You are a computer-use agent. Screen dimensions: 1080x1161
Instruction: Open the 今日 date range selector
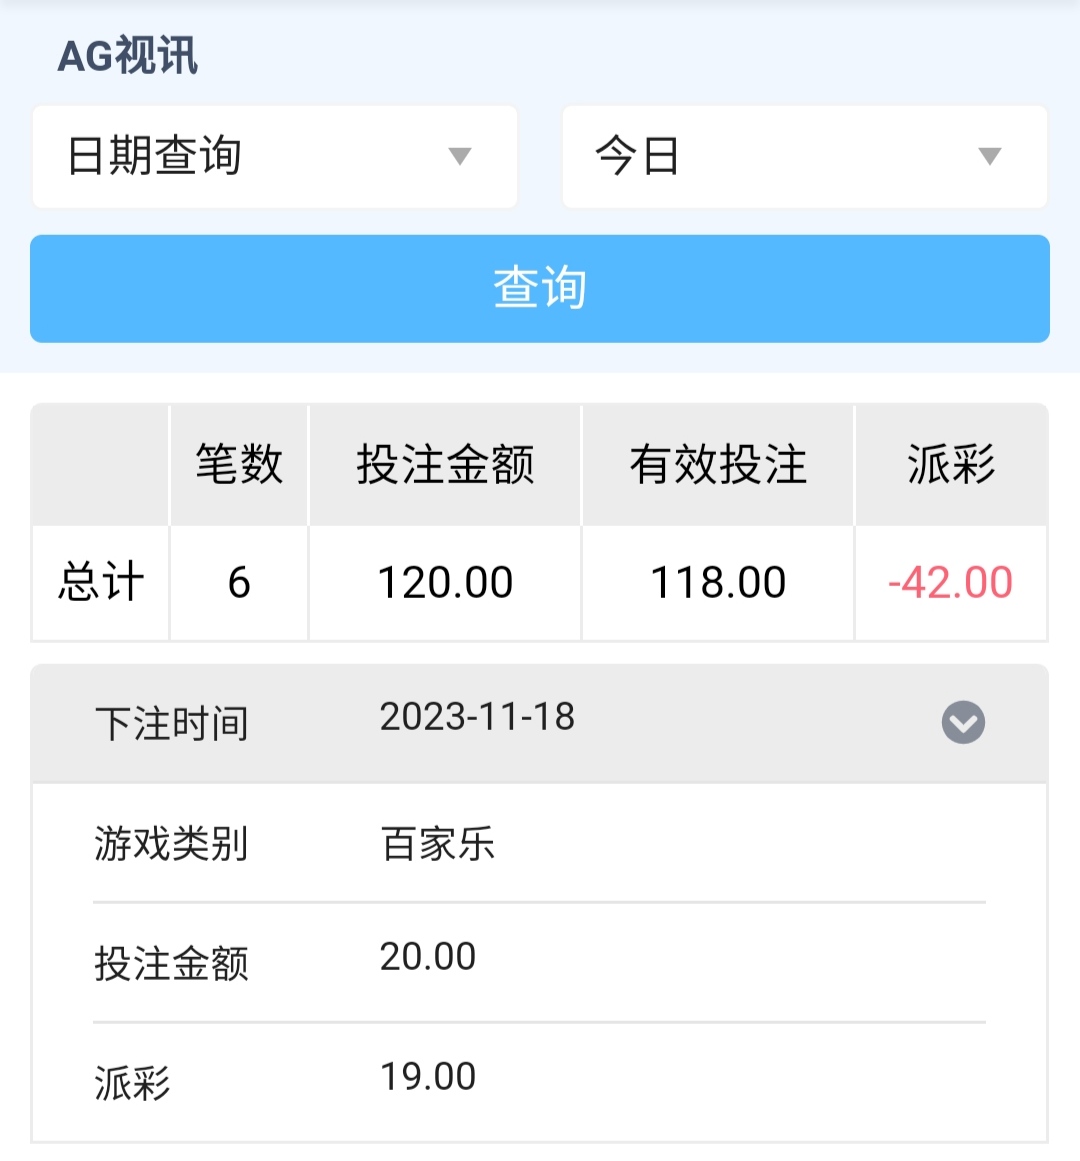(804, 157)
